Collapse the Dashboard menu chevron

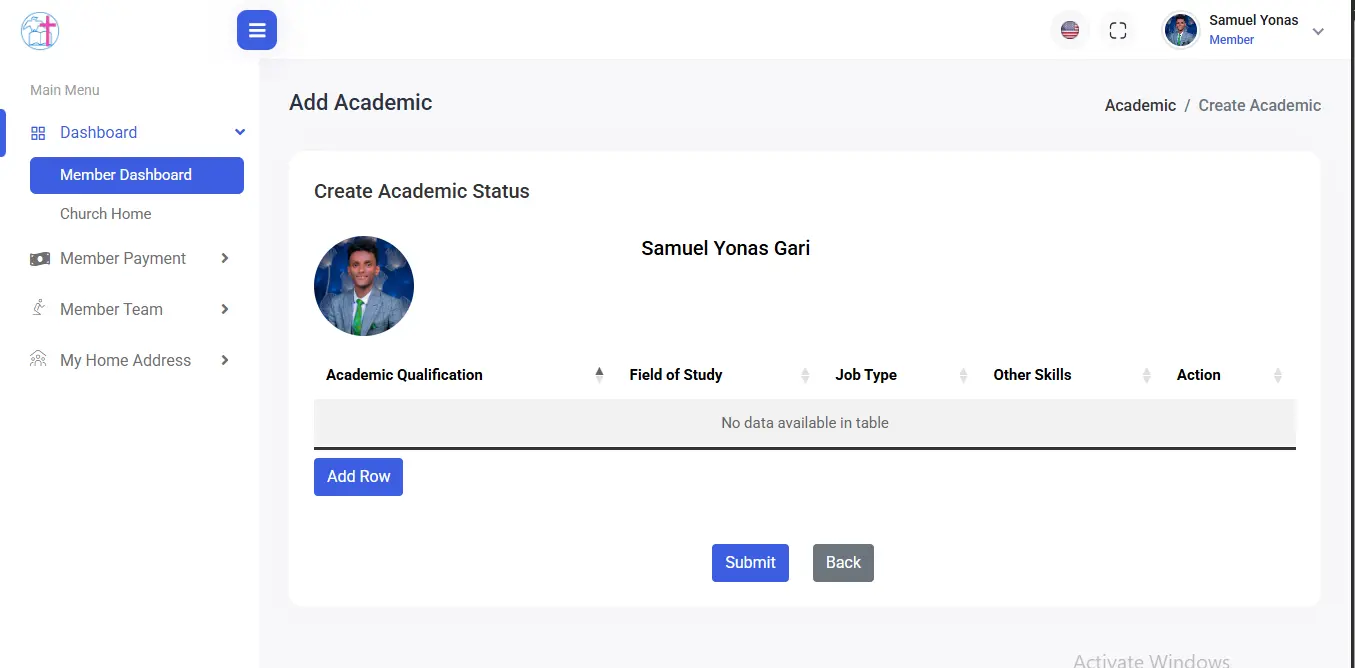pos(240,132)
